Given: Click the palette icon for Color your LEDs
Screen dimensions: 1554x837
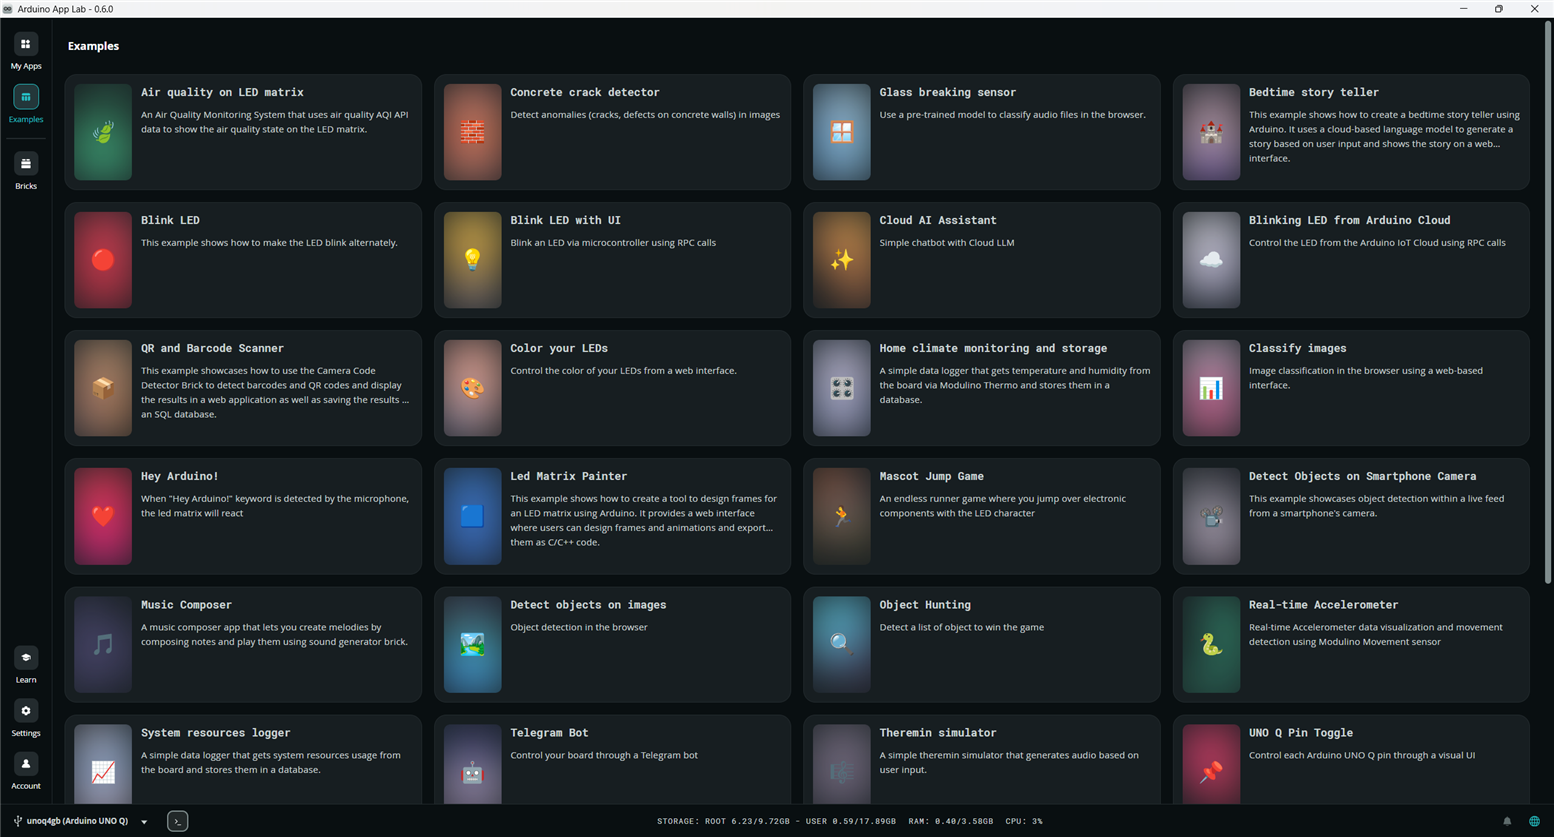Looking at the screenshot, I should click(472, 388).
